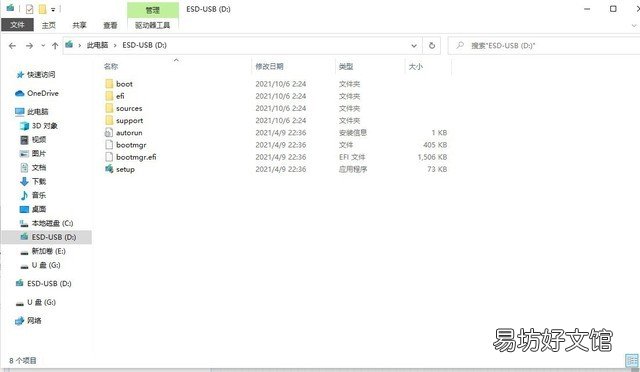Select 图片 in the sidebar
640x372 pixels.
tap(39, 154)
